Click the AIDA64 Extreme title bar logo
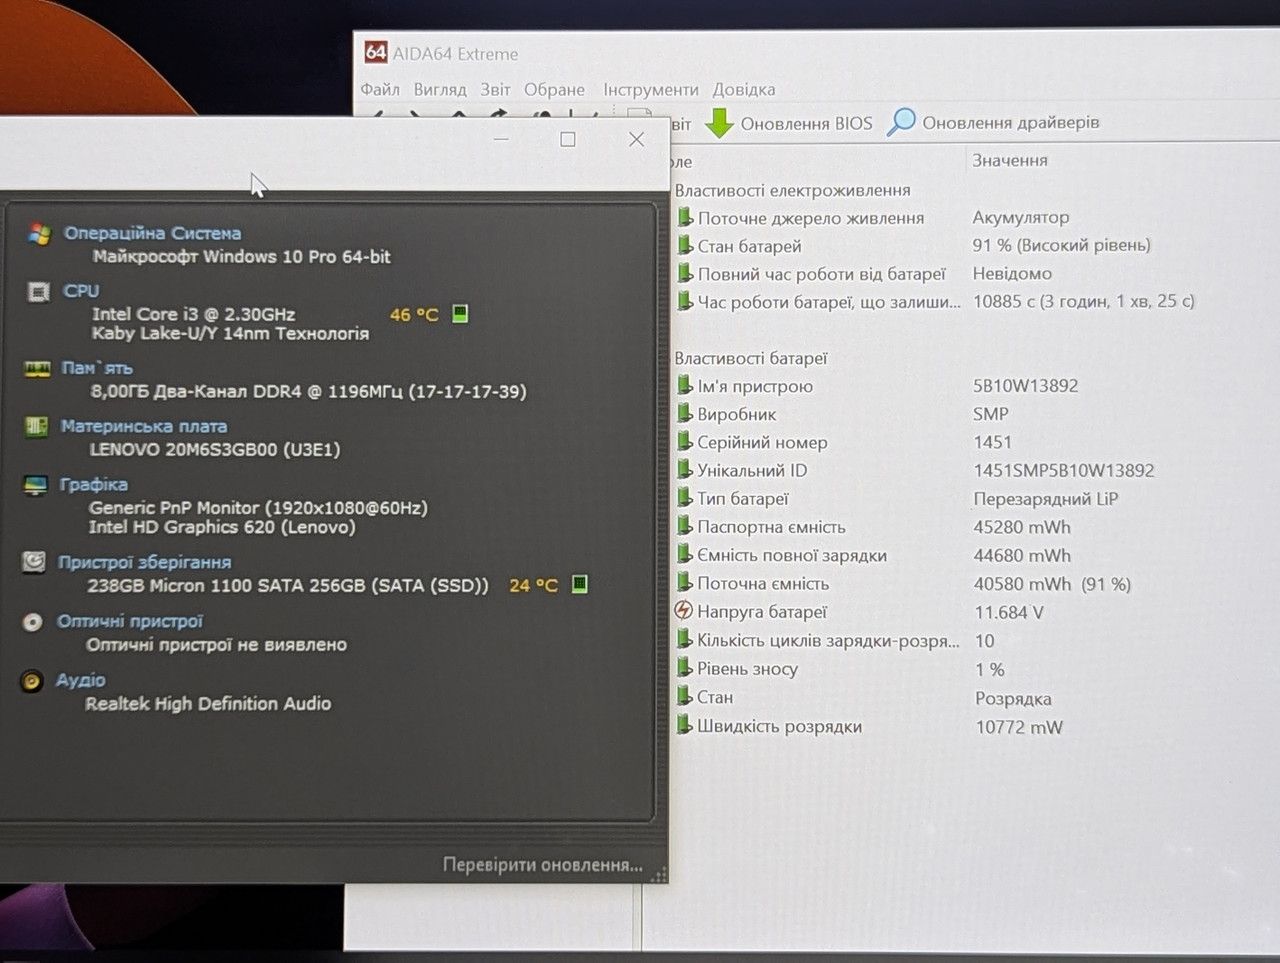The height and width of the screenshot is (963, 1280). pos(375,52)
